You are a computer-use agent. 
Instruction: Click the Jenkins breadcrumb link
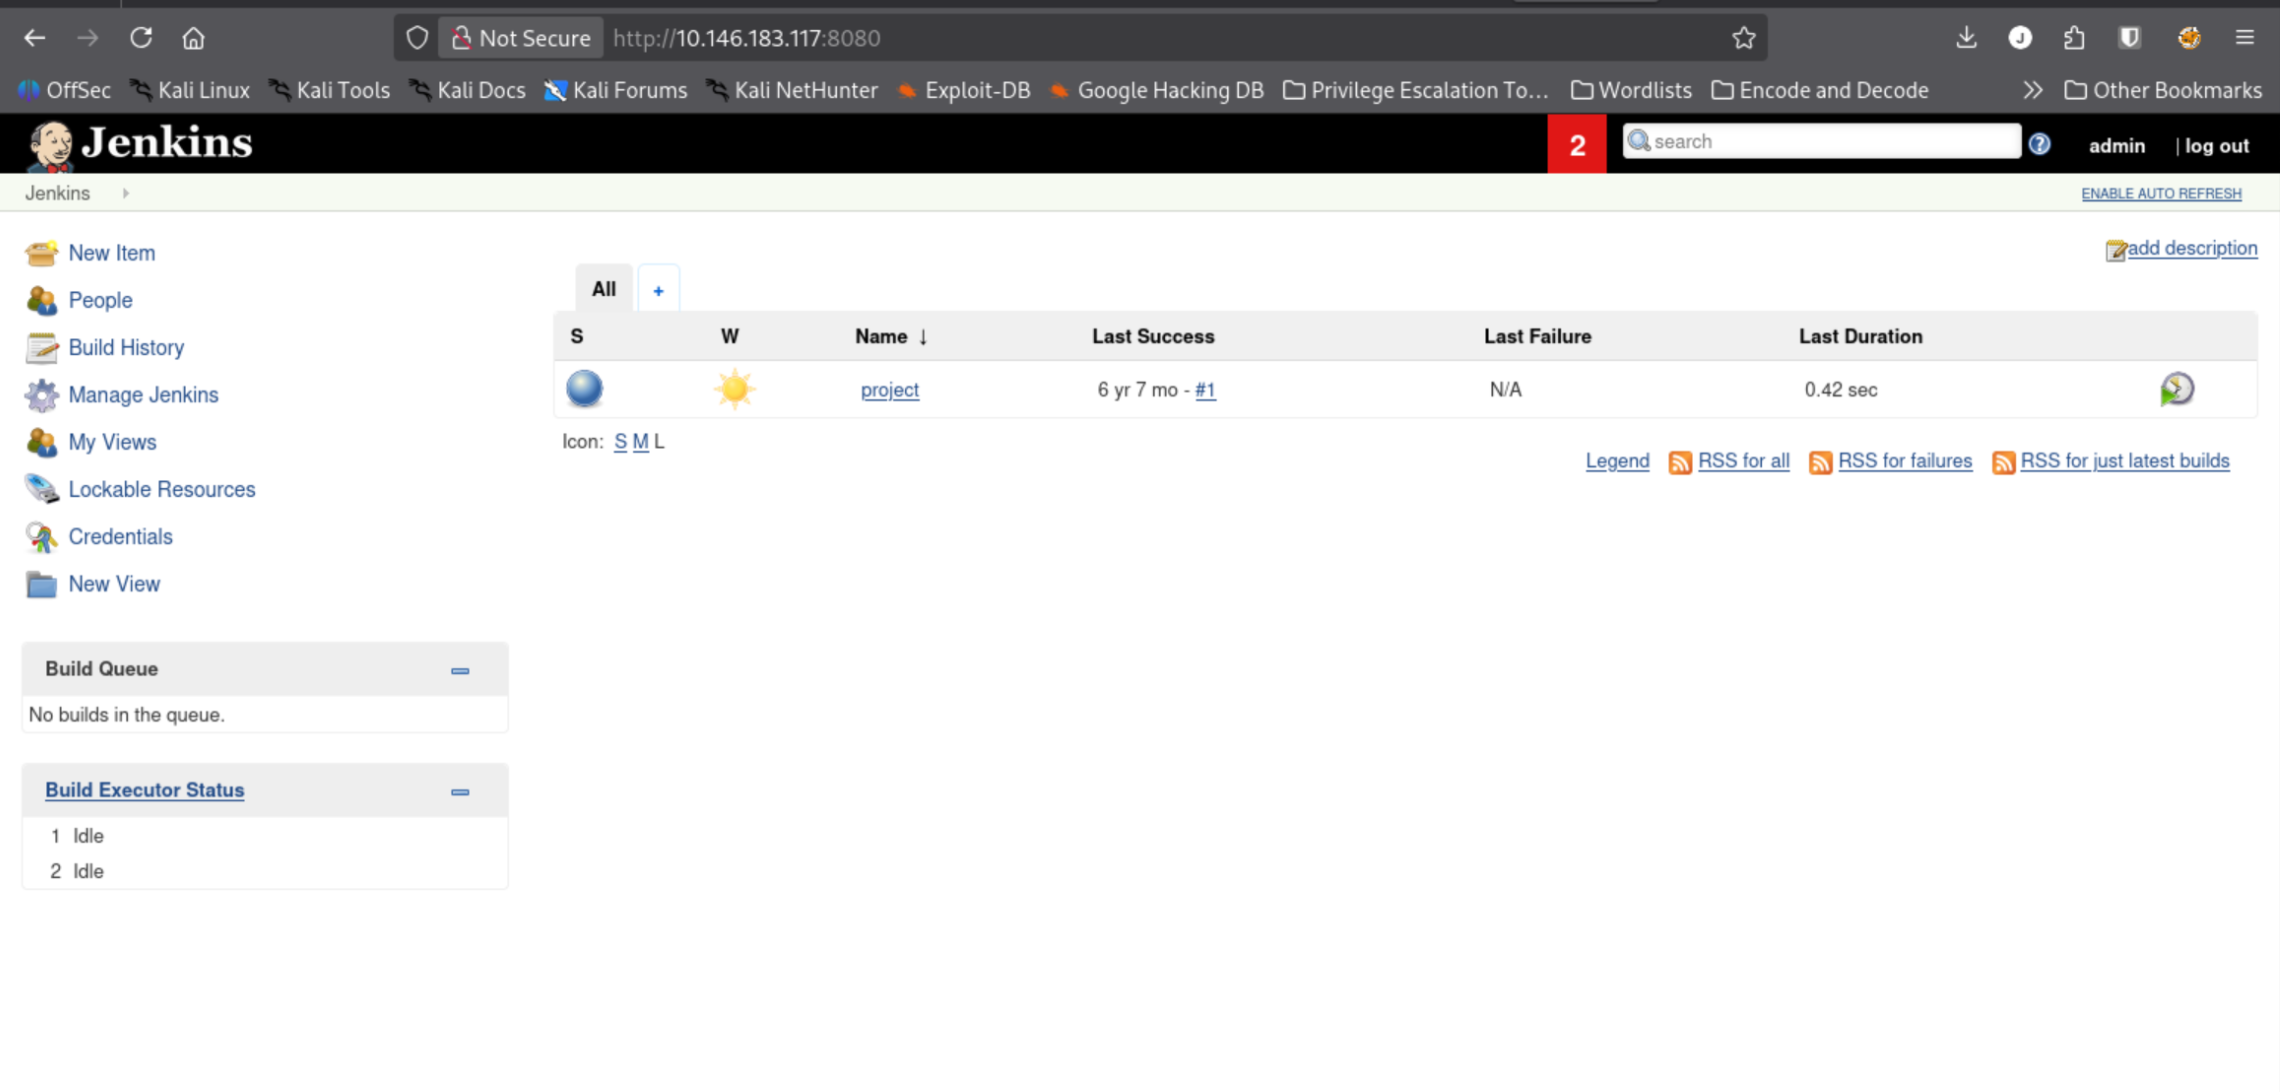(57, 193)
